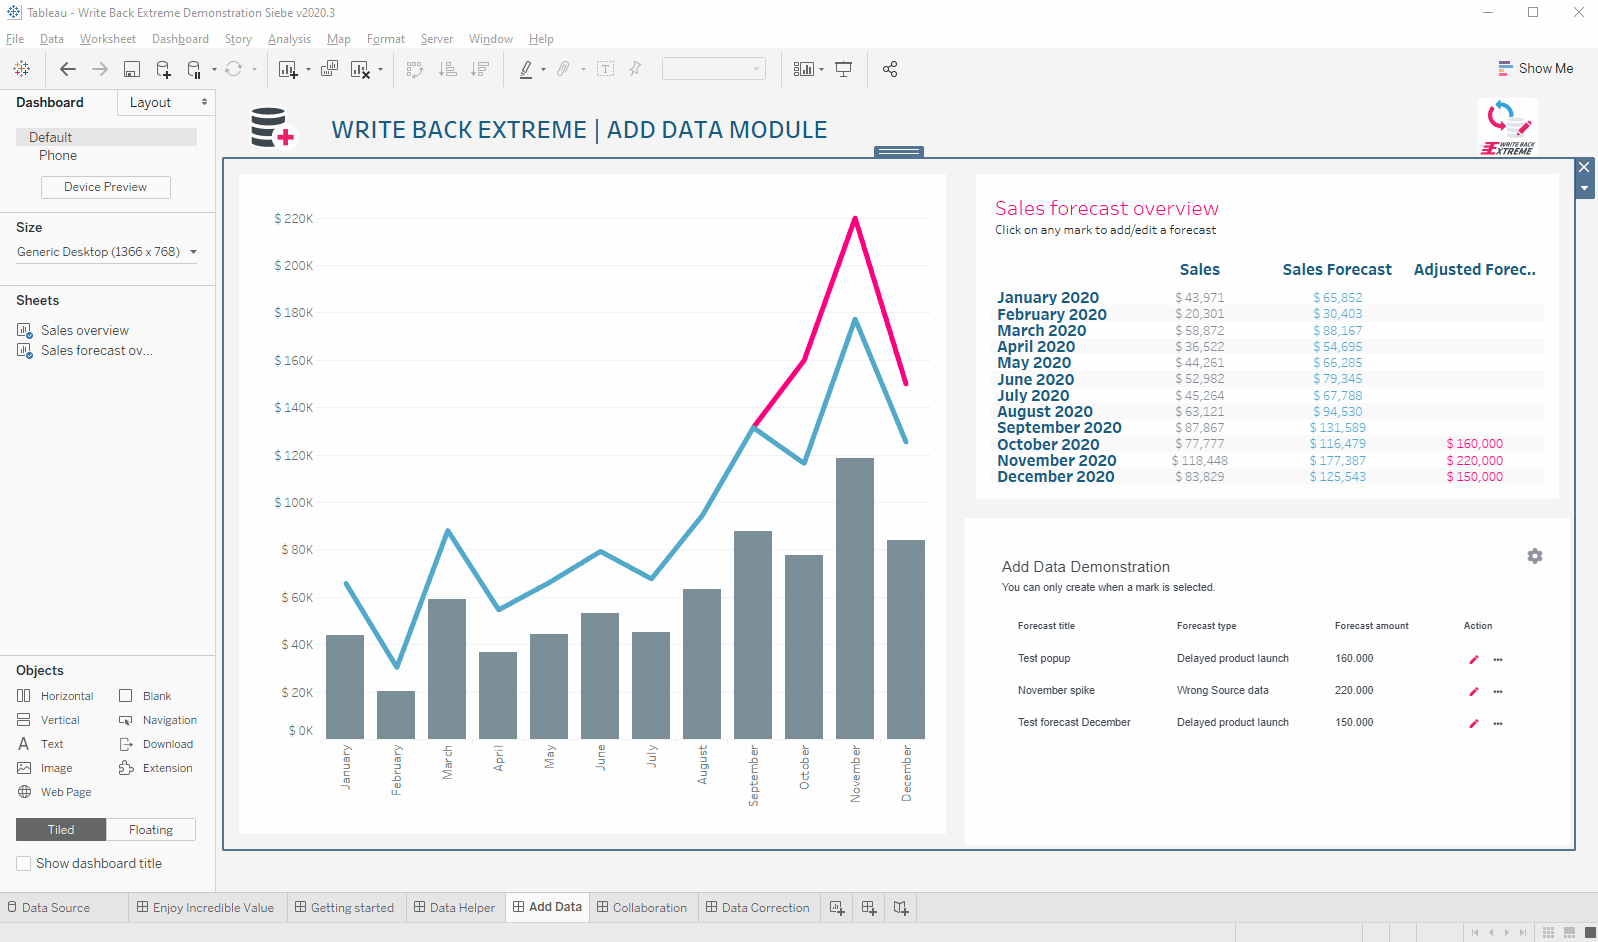Sort descending toolbar icon
This screenshot has width=1598, height=942.
click(x=480, y=69)
